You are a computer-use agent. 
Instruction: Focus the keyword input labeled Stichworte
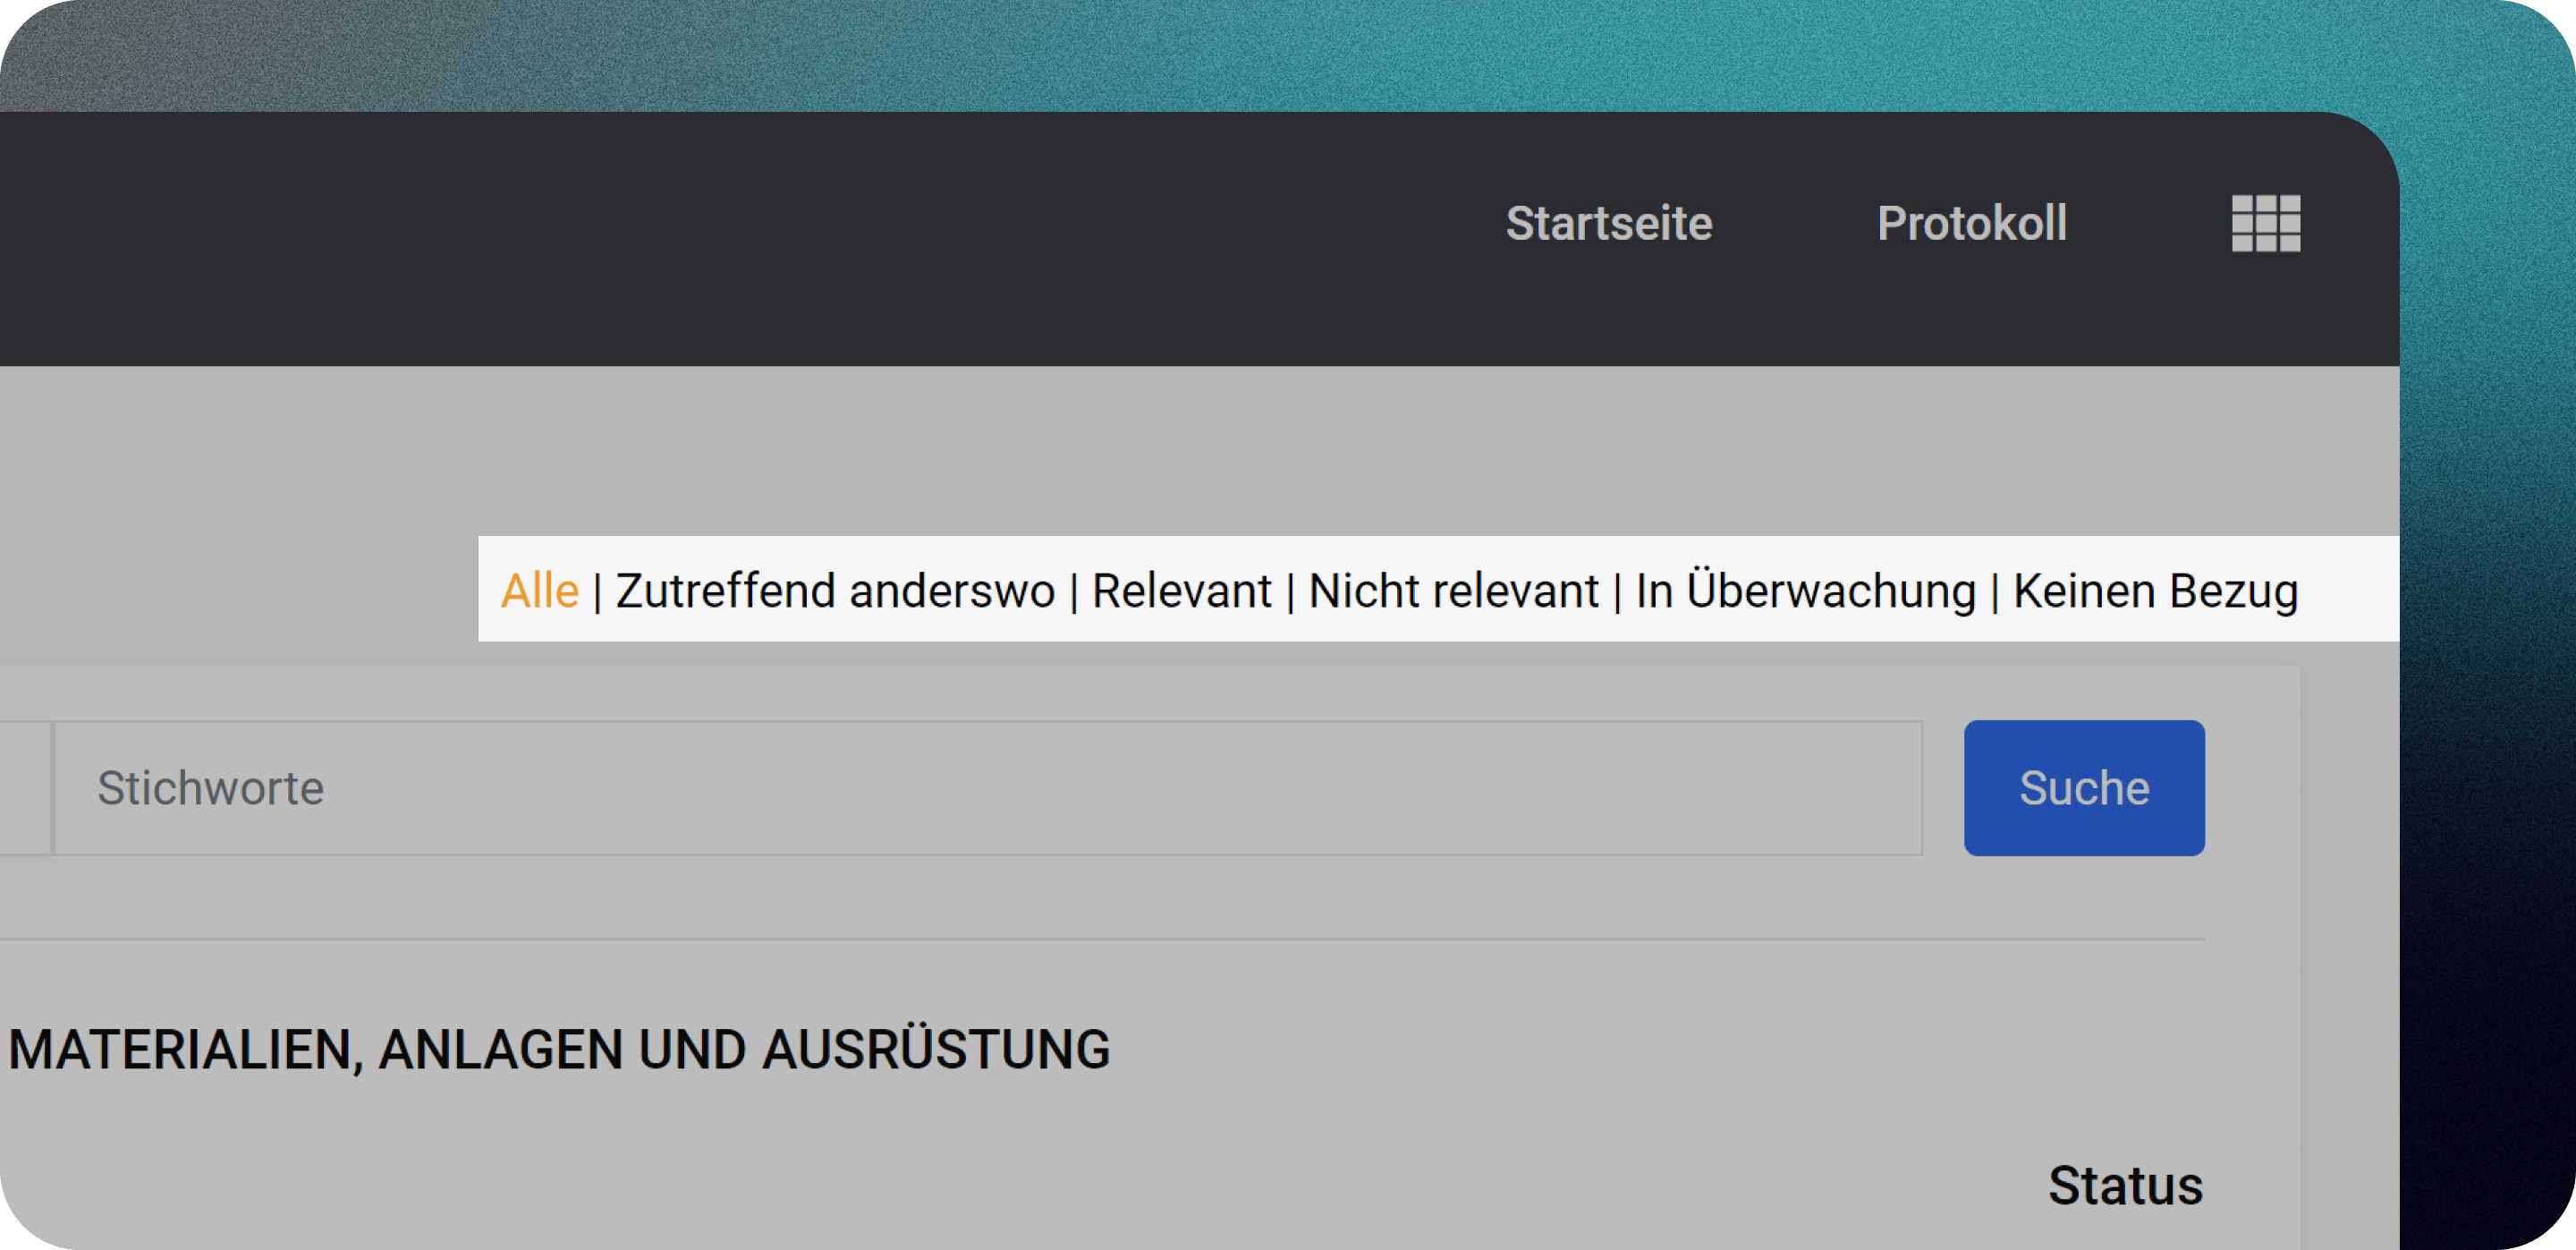click(x=988, y=788)
